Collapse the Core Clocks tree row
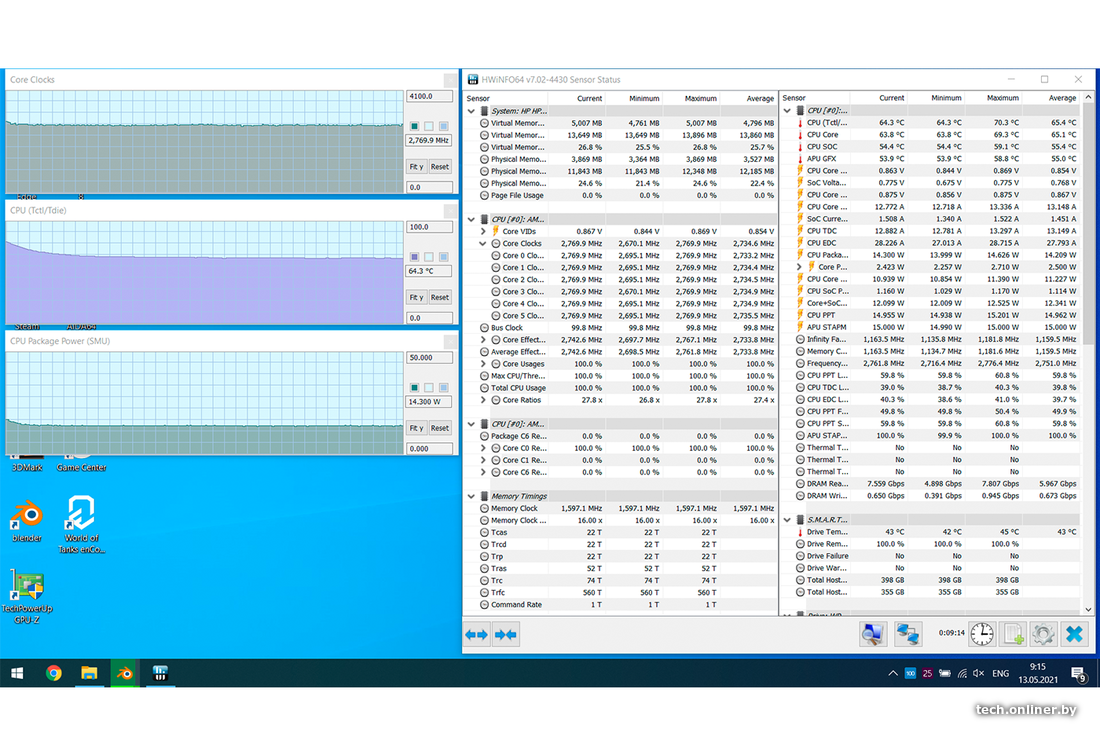 (484, 244)
